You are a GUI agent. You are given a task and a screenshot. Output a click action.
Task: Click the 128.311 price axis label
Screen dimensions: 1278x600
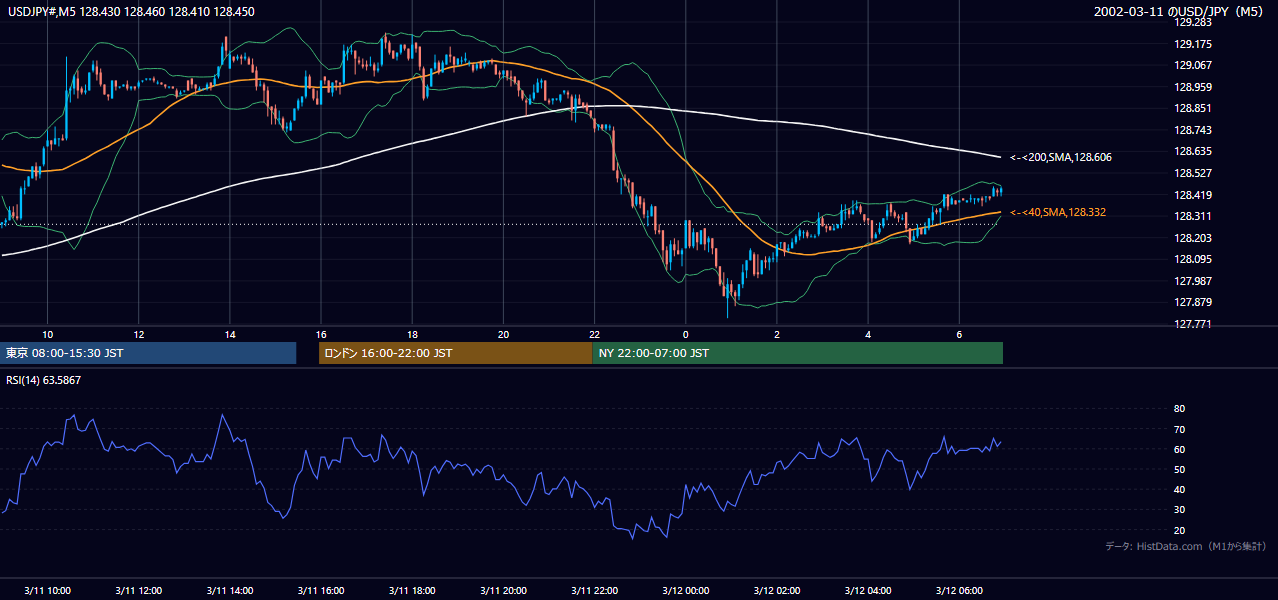coord(1194,216)
